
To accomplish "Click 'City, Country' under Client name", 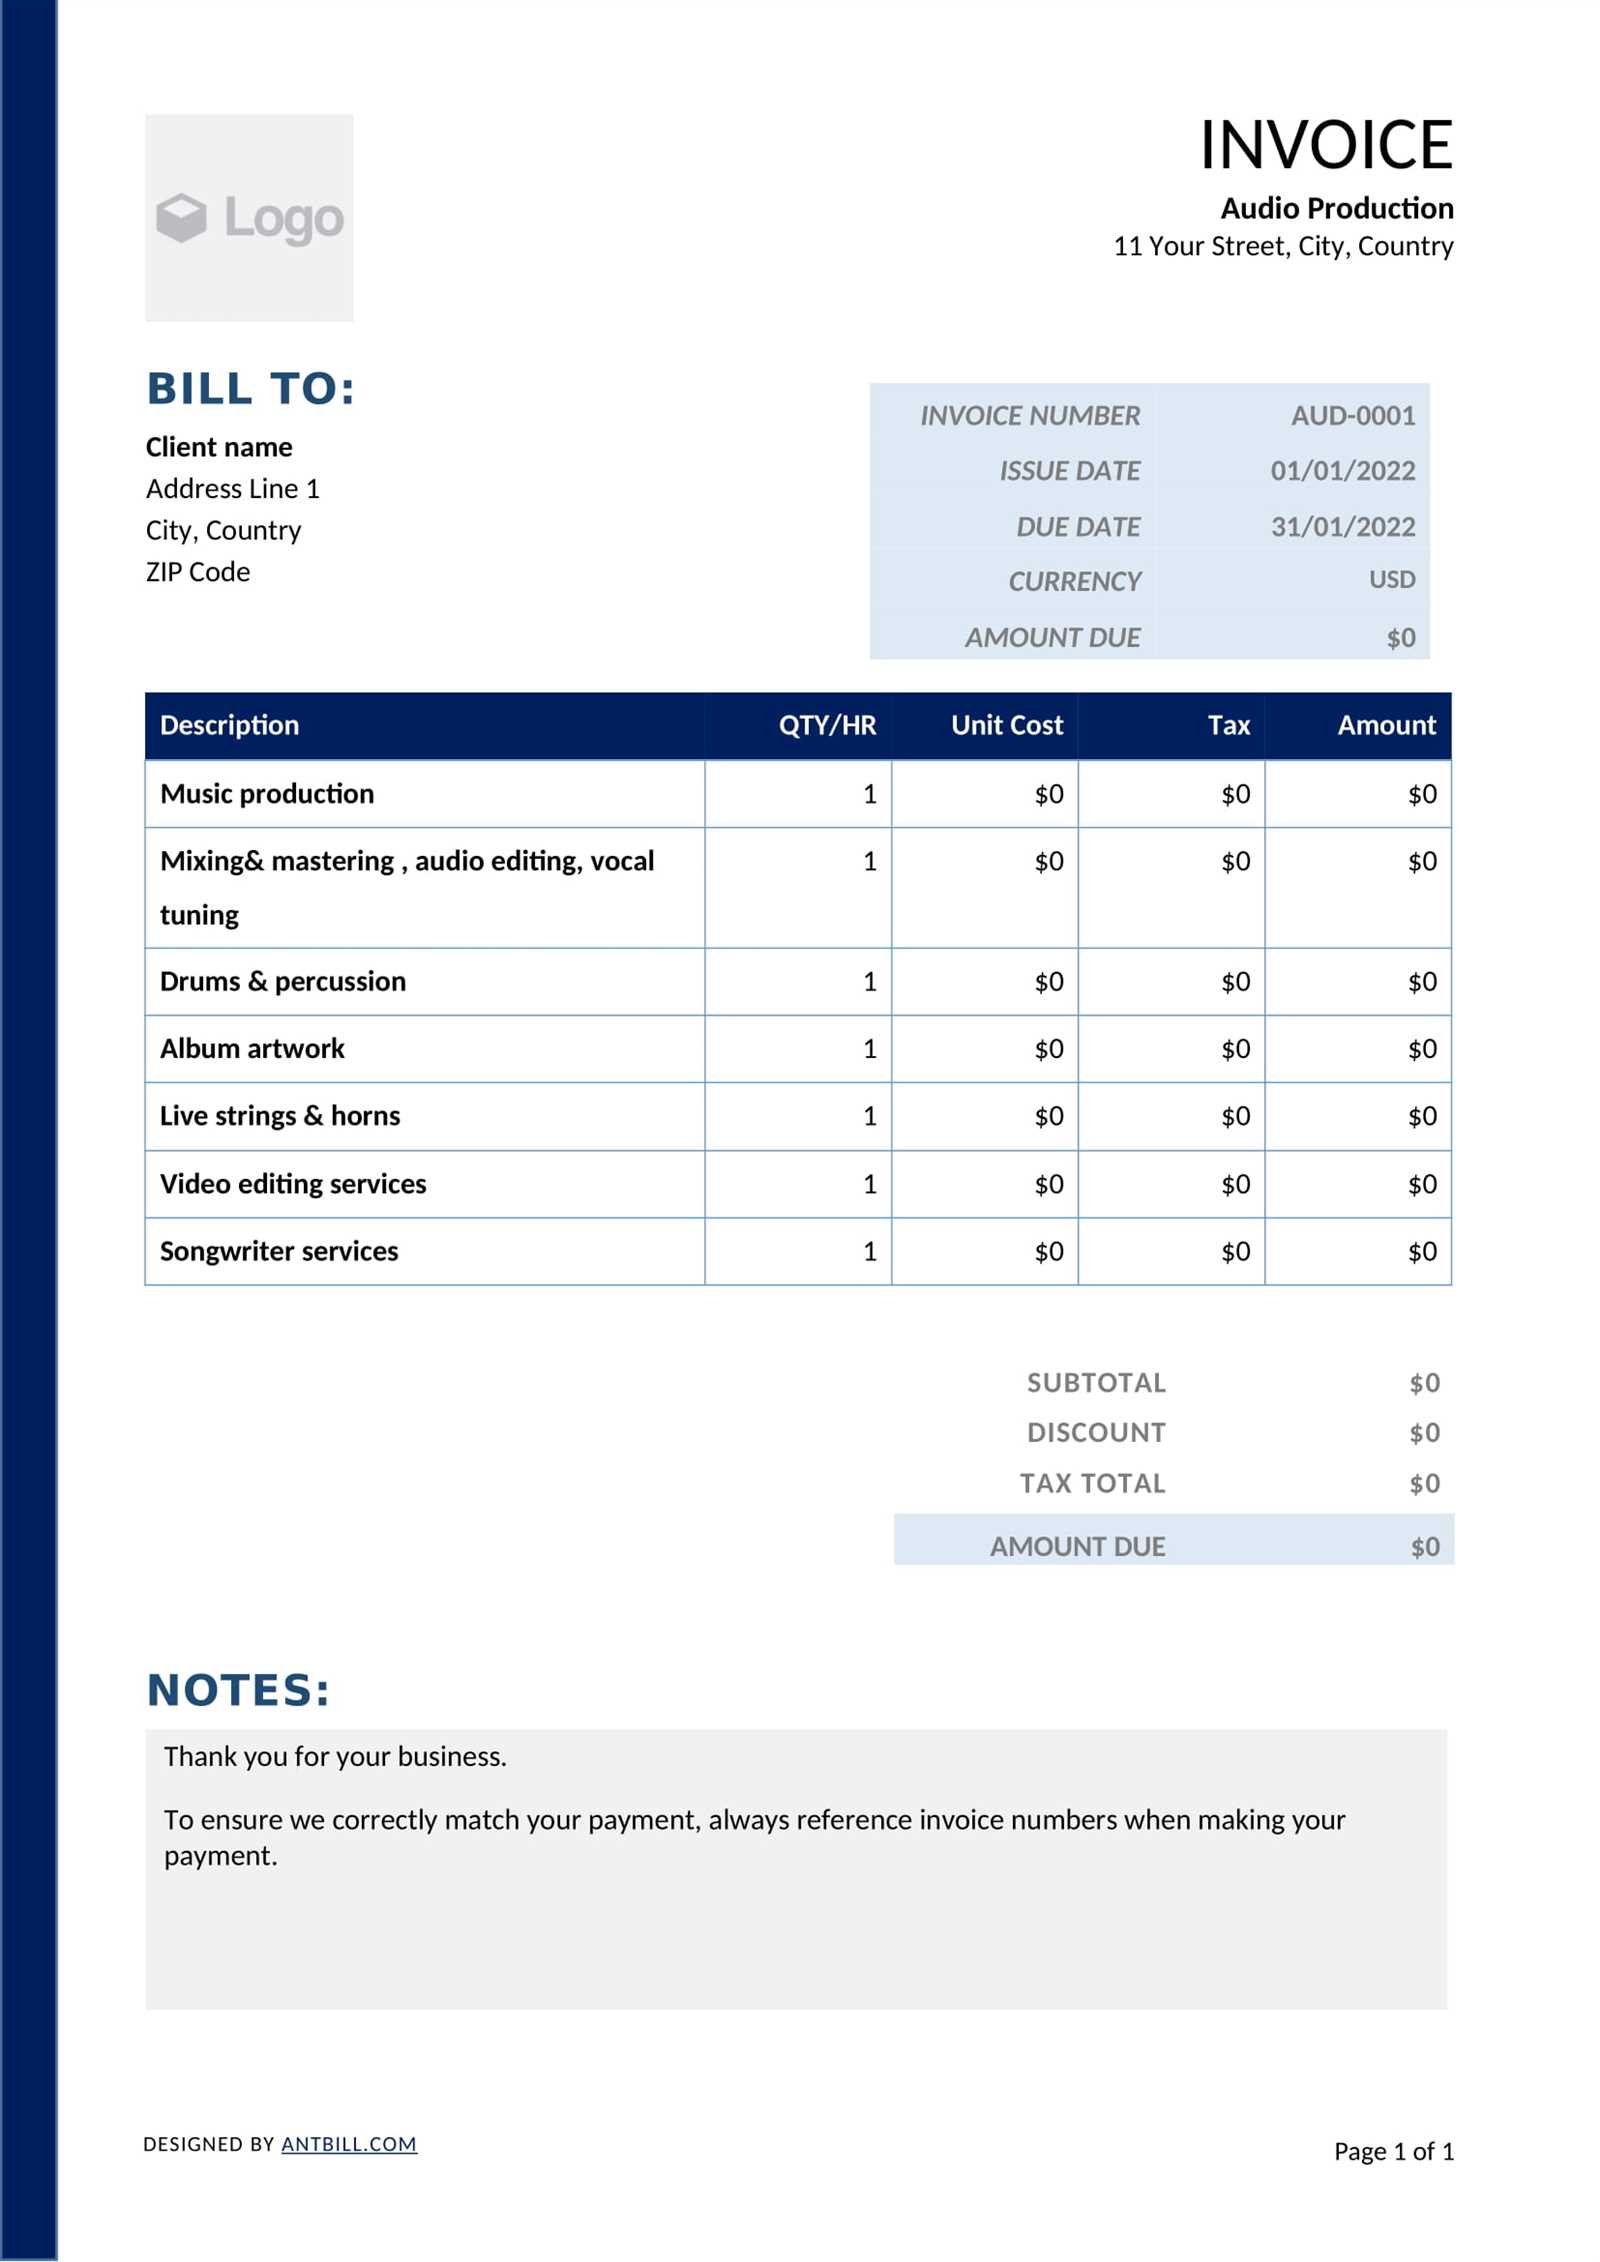I will coord(223,531).
